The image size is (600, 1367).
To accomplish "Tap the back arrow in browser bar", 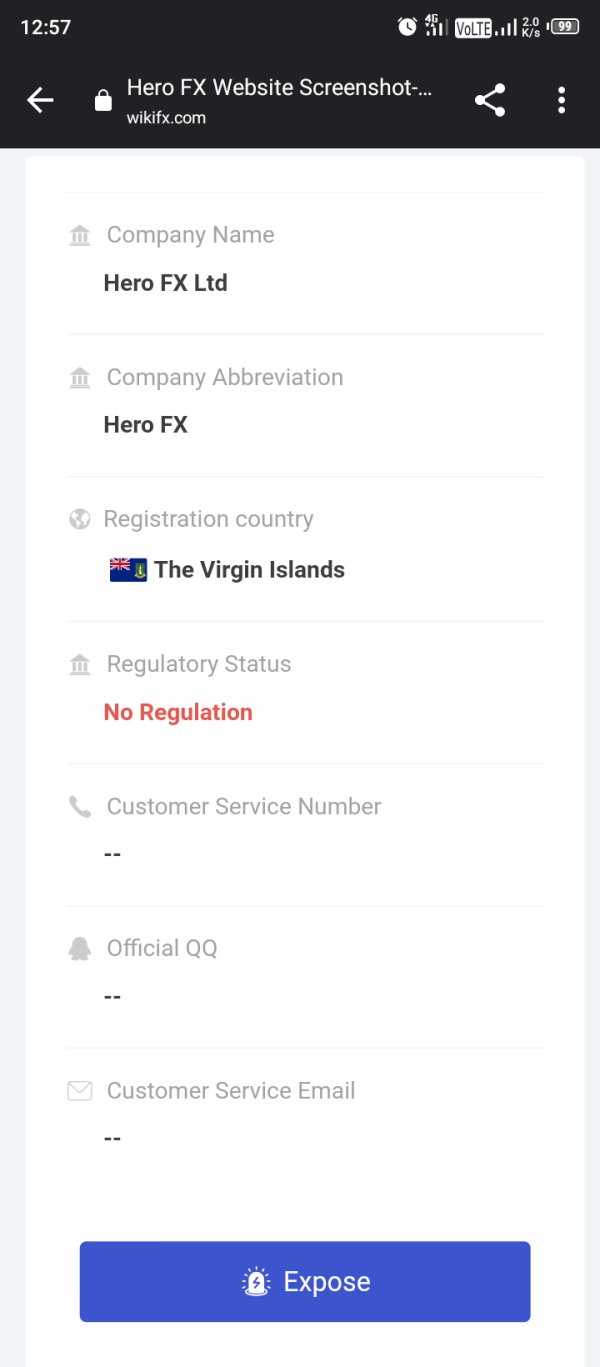I will click(40, 100).
